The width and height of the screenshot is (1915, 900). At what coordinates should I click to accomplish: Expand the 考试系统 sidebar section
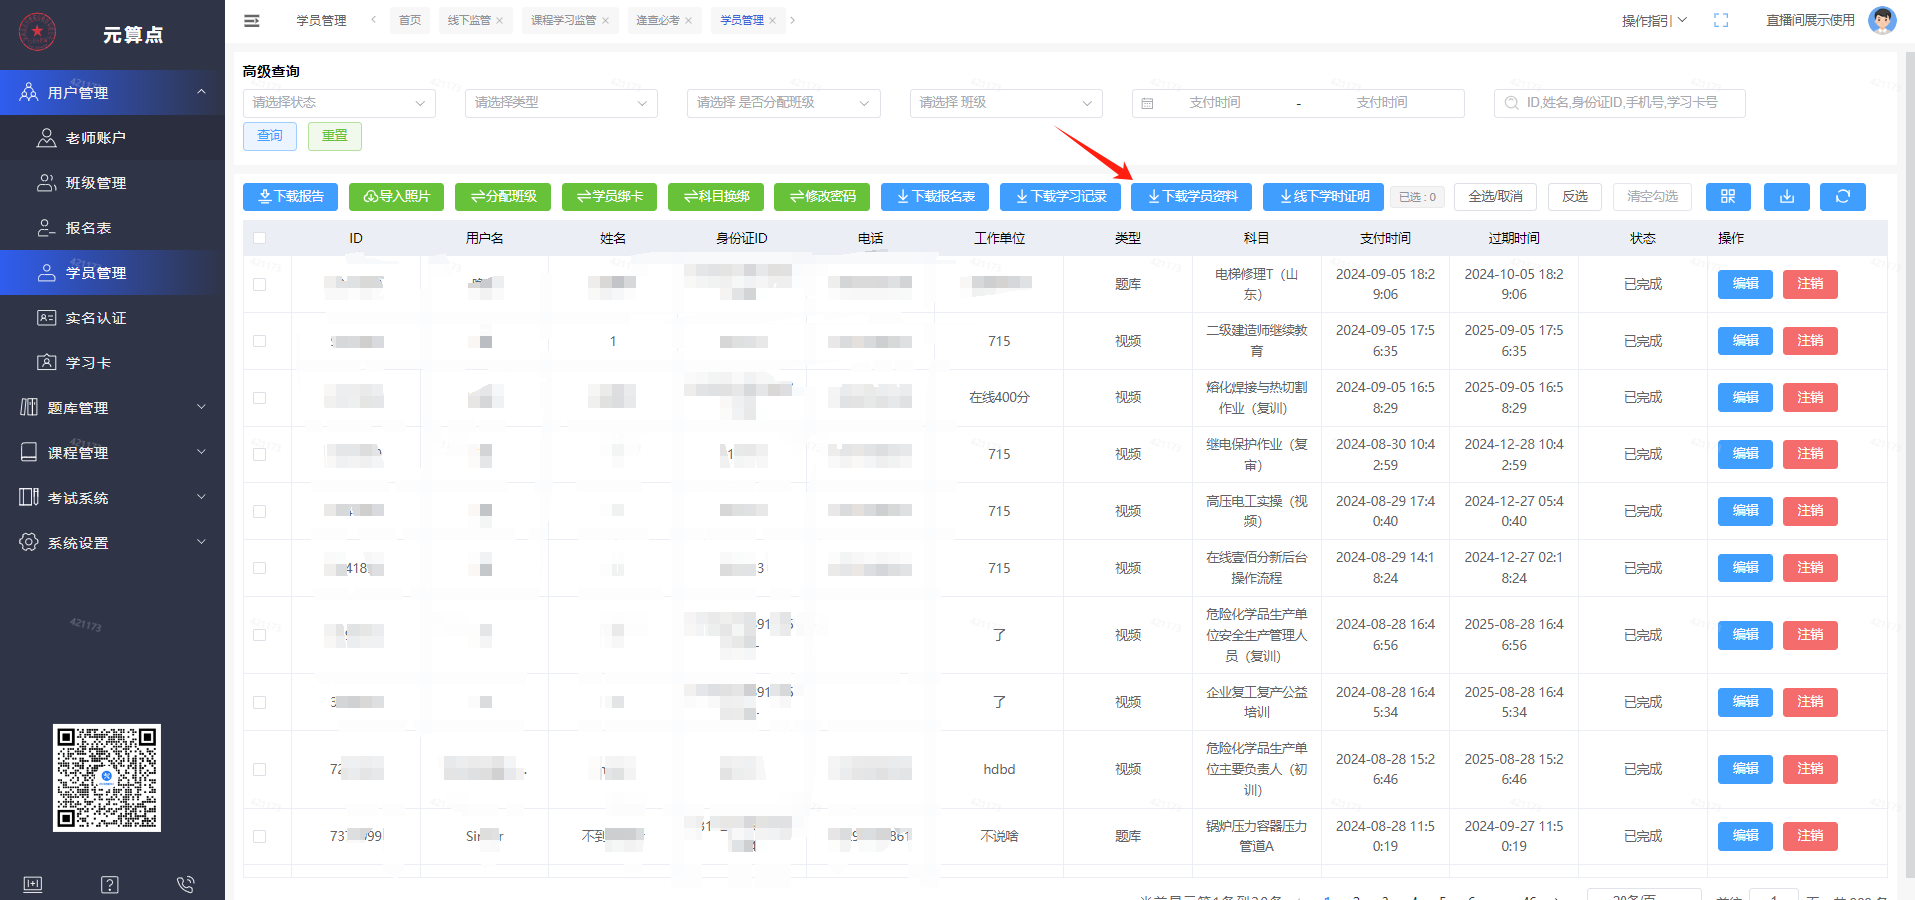click(112, 498)
